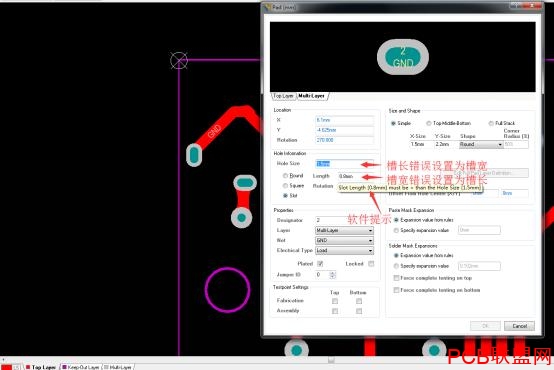Select the slotted GND pad at track end
554x370 pixels.
pyautogui.click(x=194, y=155)
